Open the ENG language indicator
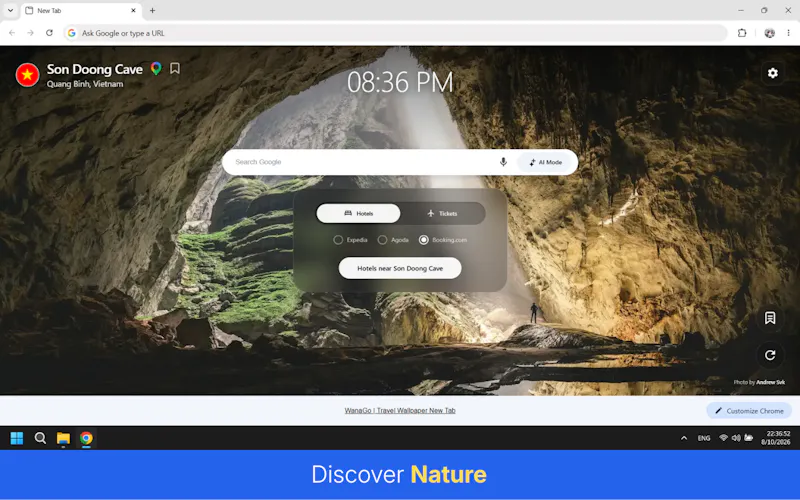 click(x=704, y=438)
